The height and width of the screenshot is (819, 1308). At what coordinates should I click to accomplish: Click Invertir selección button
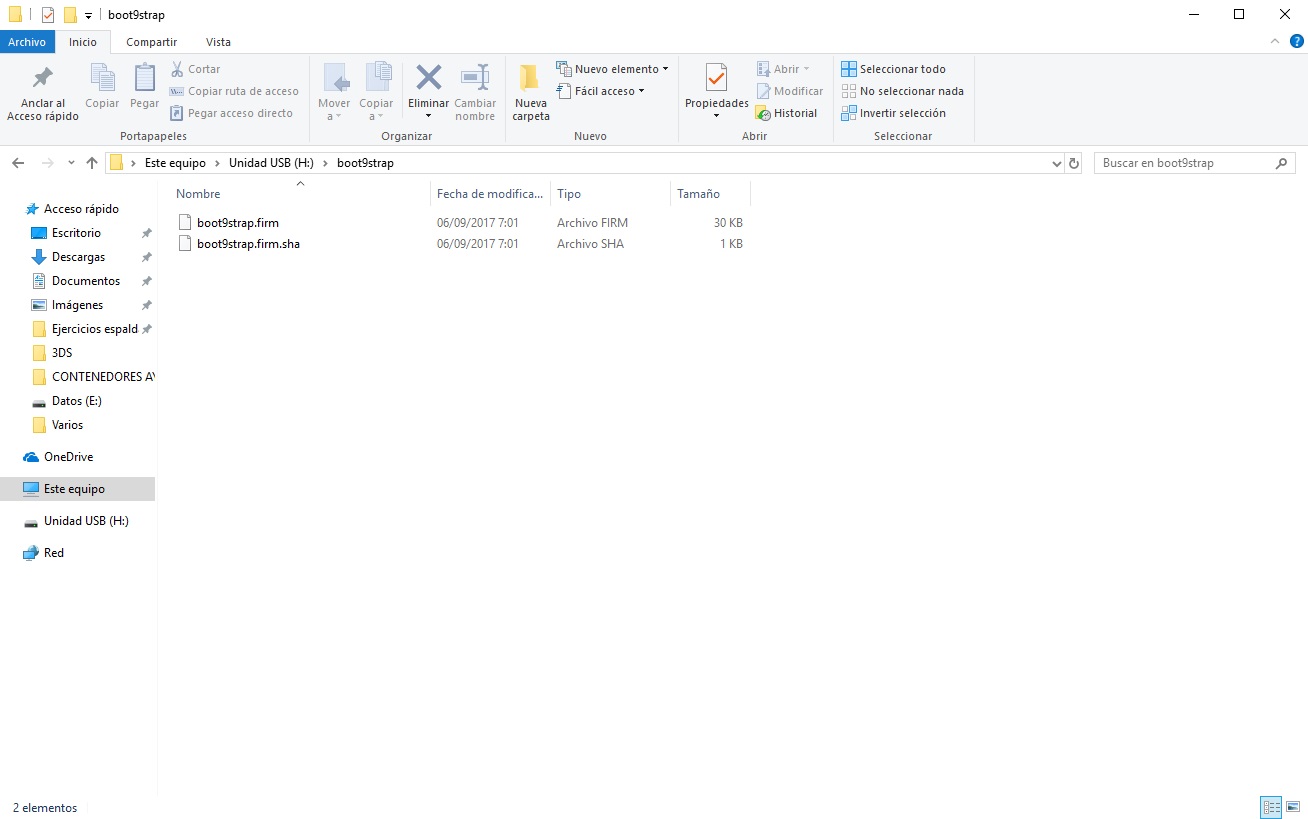[x=893, y=113]
